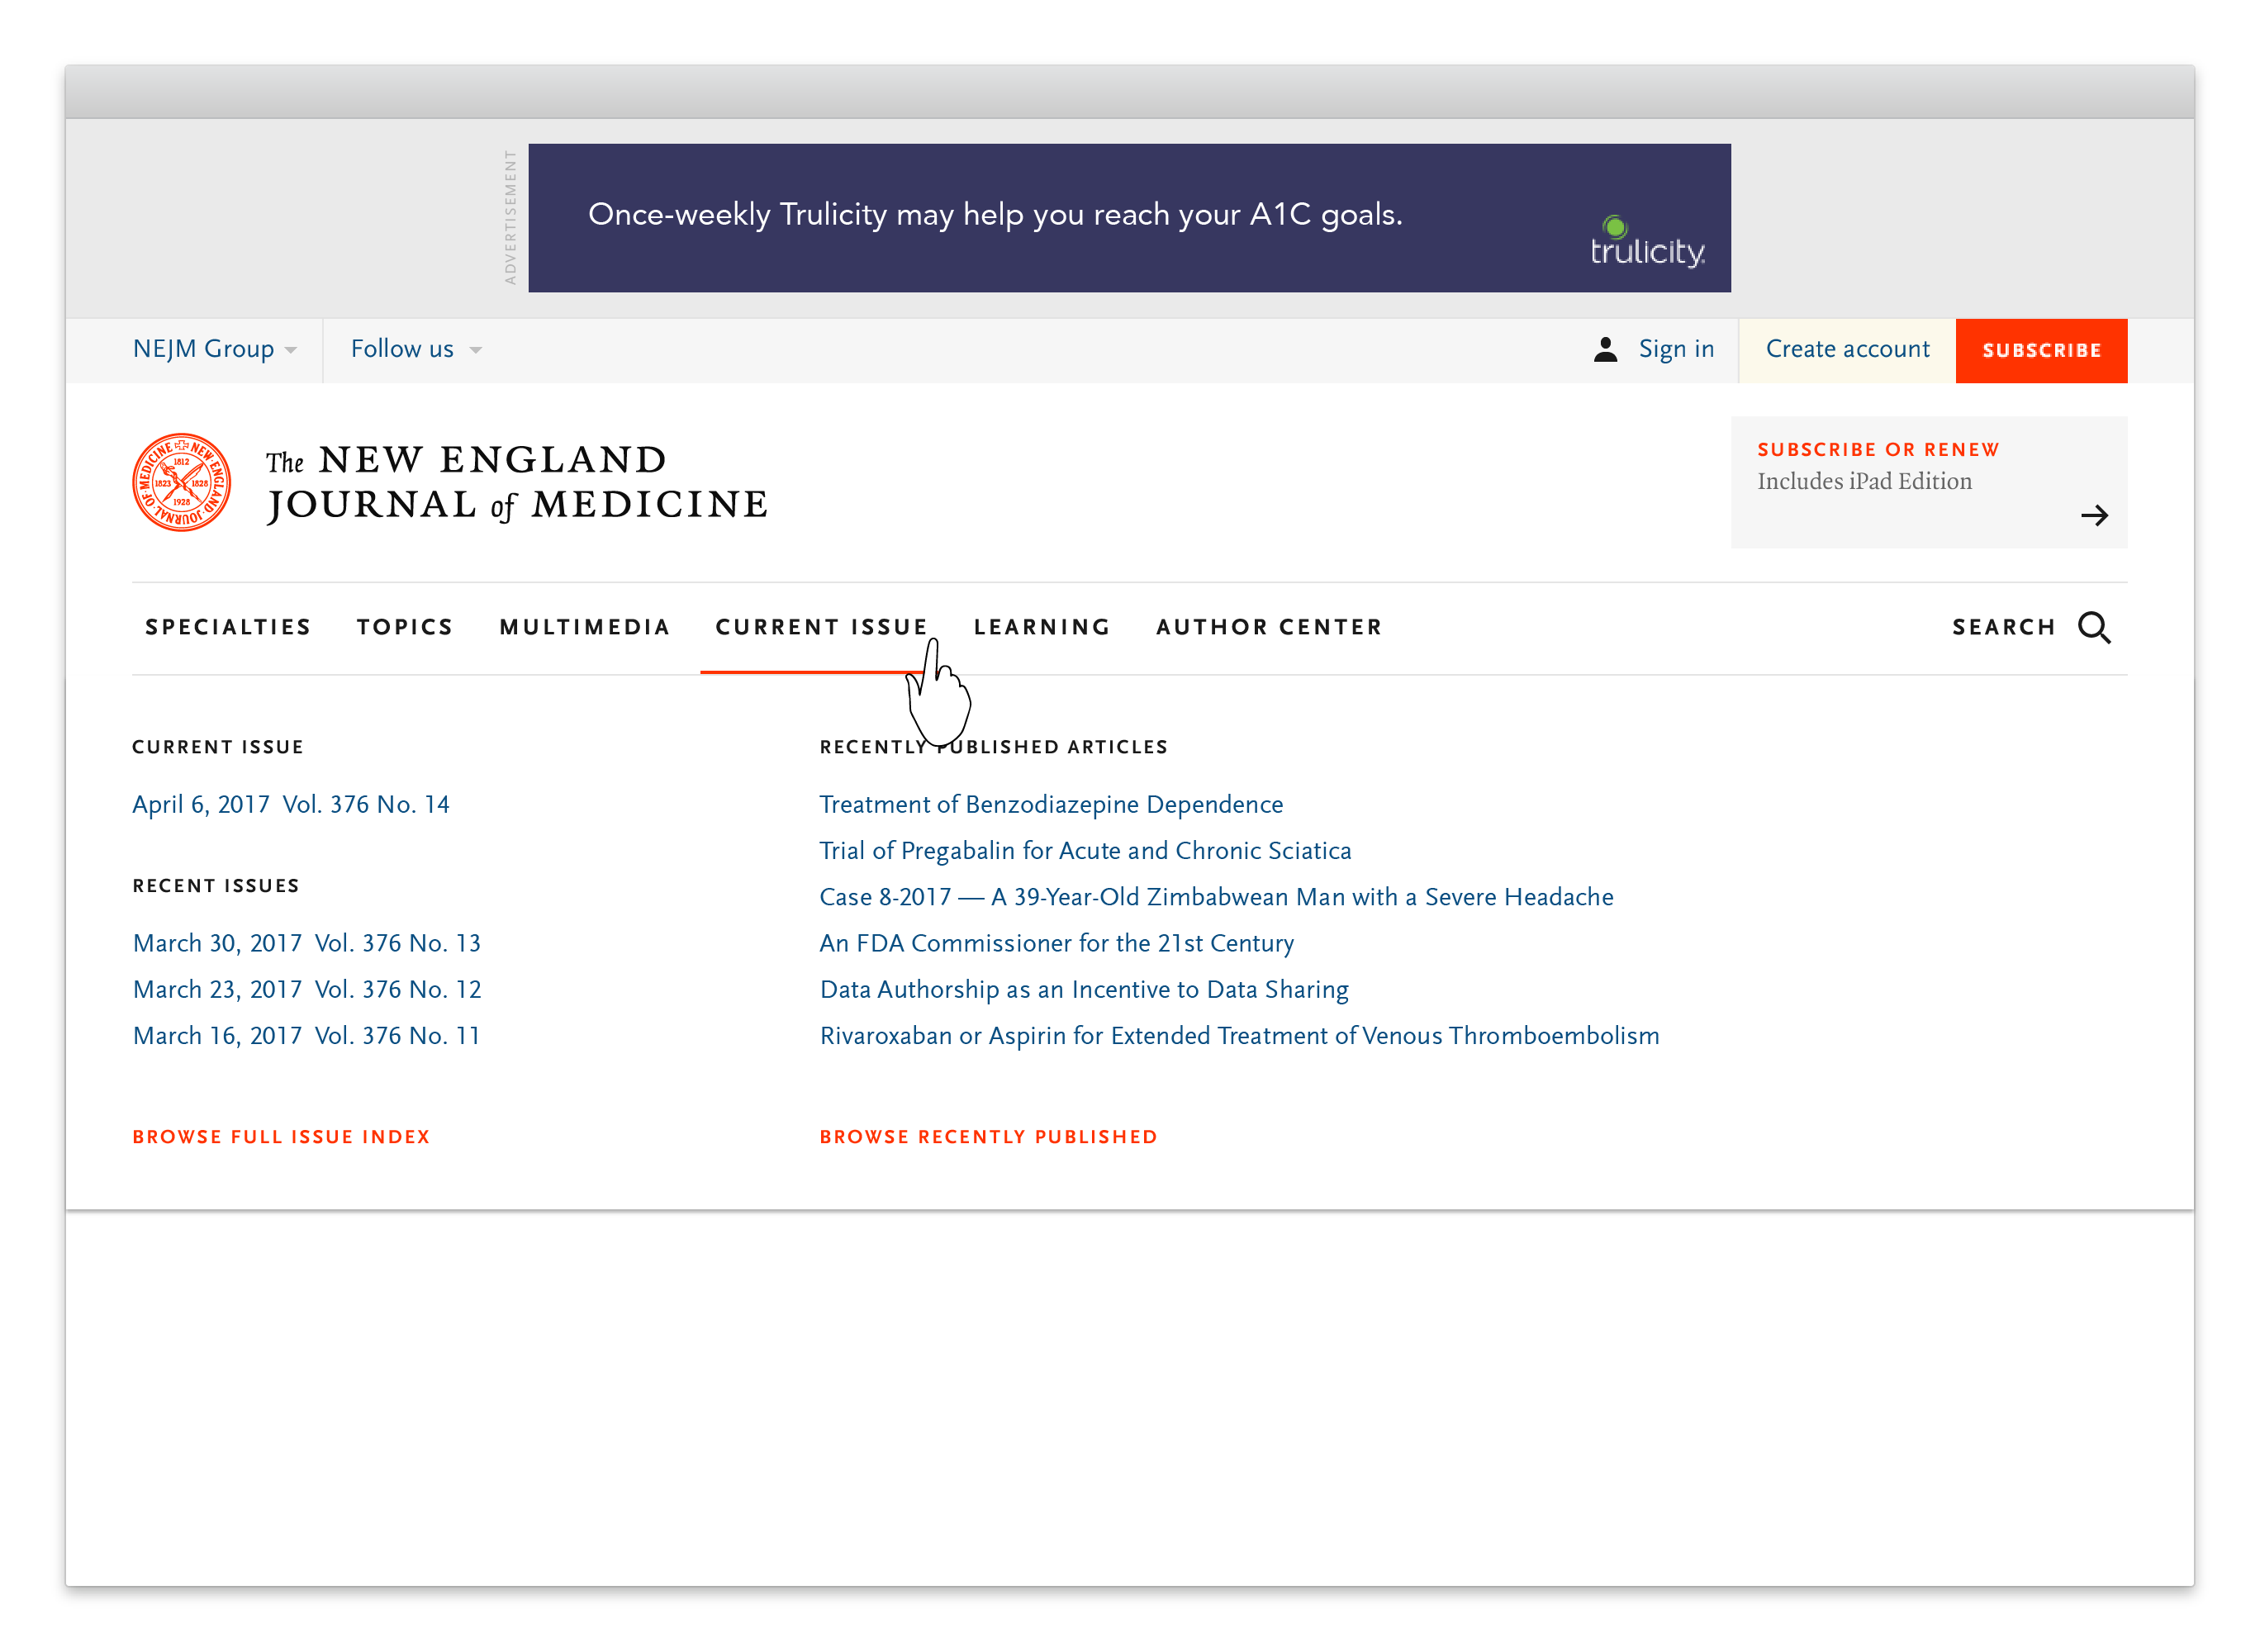The height and width of the screenshot is (1652, 2260).
Task: Open Data Authorship as an Incentive article
Action: [x=1084, y=989]
